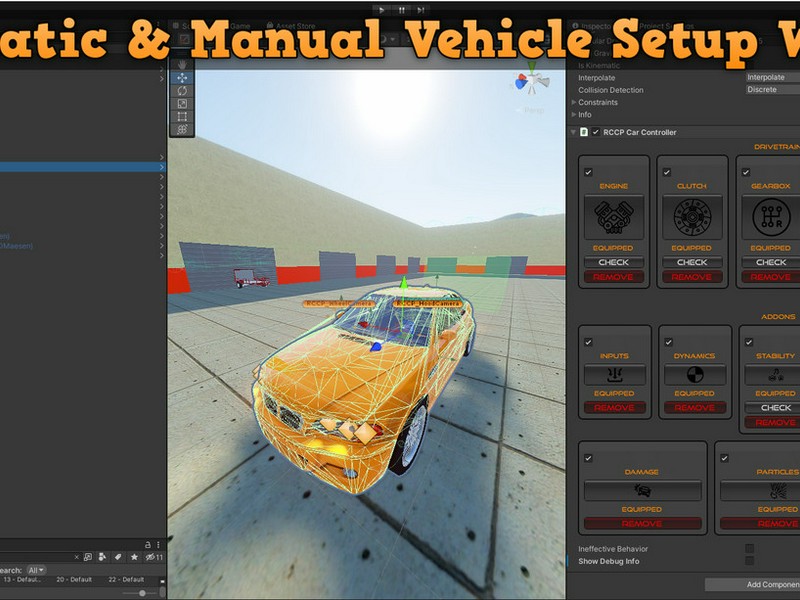Expand the highlighted blue Hierarchy row arrow
Screen dimensions: 800x600
(162, 167)
